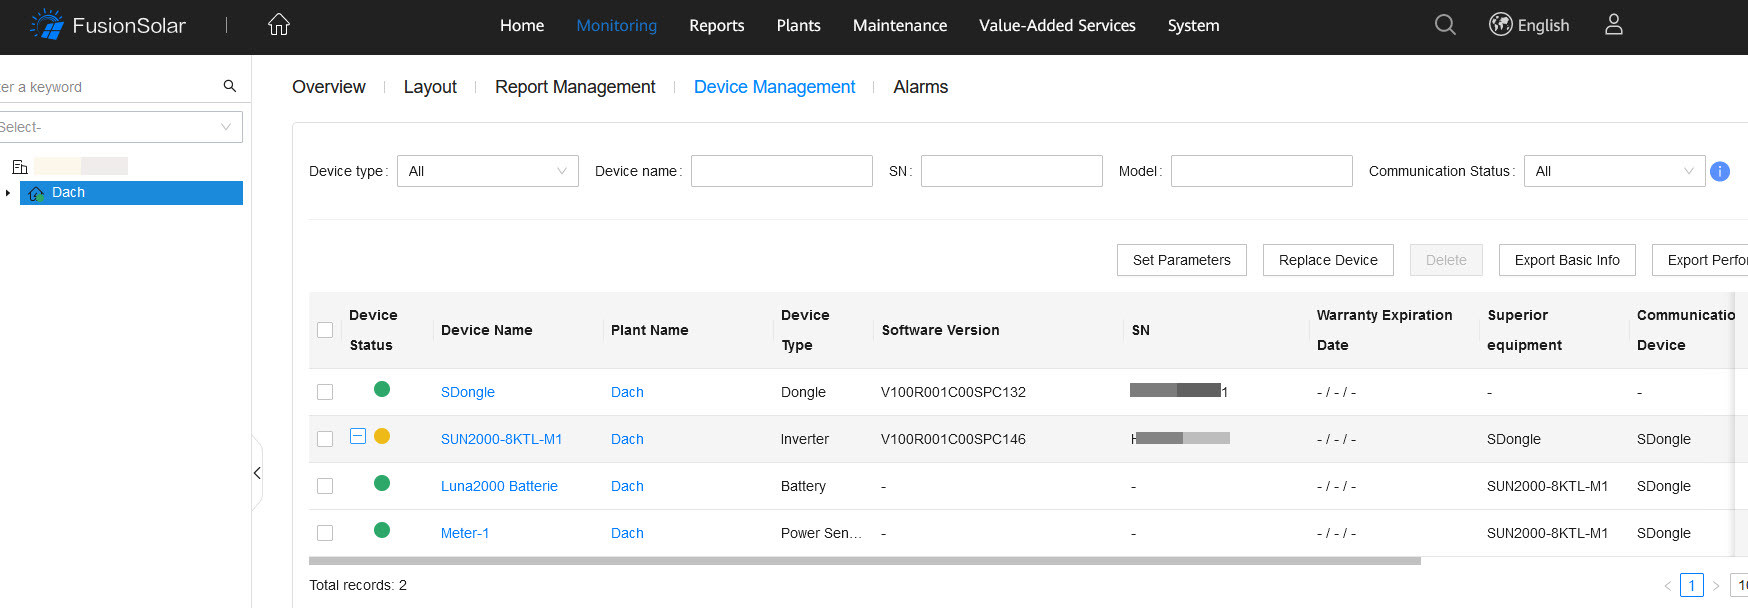The image size is (1748, 608).
Task: Focus the Model input field
Action: click(x=1262, y=171)
